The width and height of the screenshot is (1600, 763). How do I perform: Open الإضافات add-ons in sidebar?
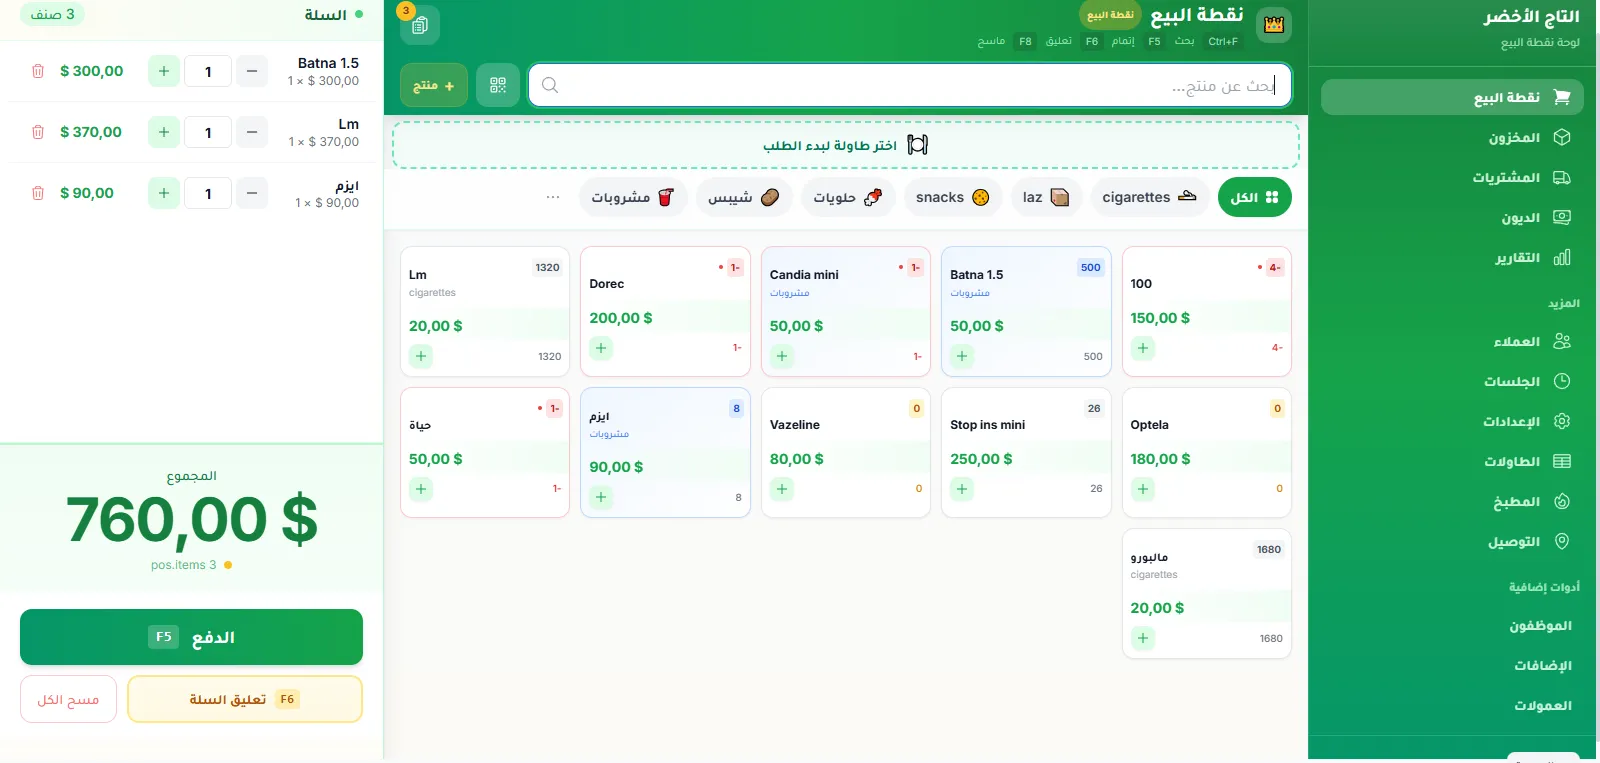pos(1452,665)
